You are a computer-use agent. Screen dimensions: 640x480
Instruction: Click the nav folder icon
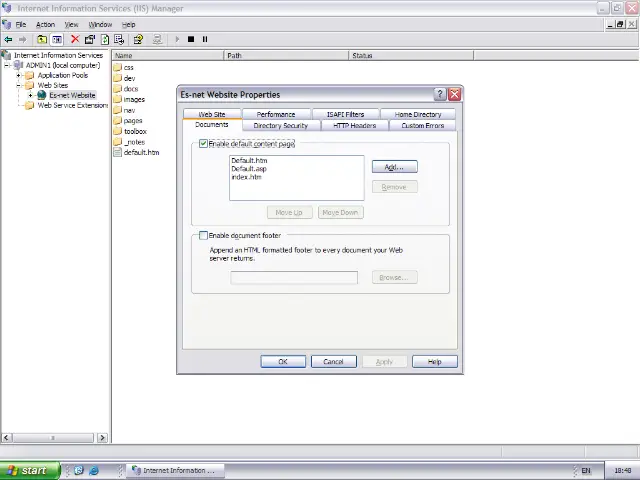[118, 110]
